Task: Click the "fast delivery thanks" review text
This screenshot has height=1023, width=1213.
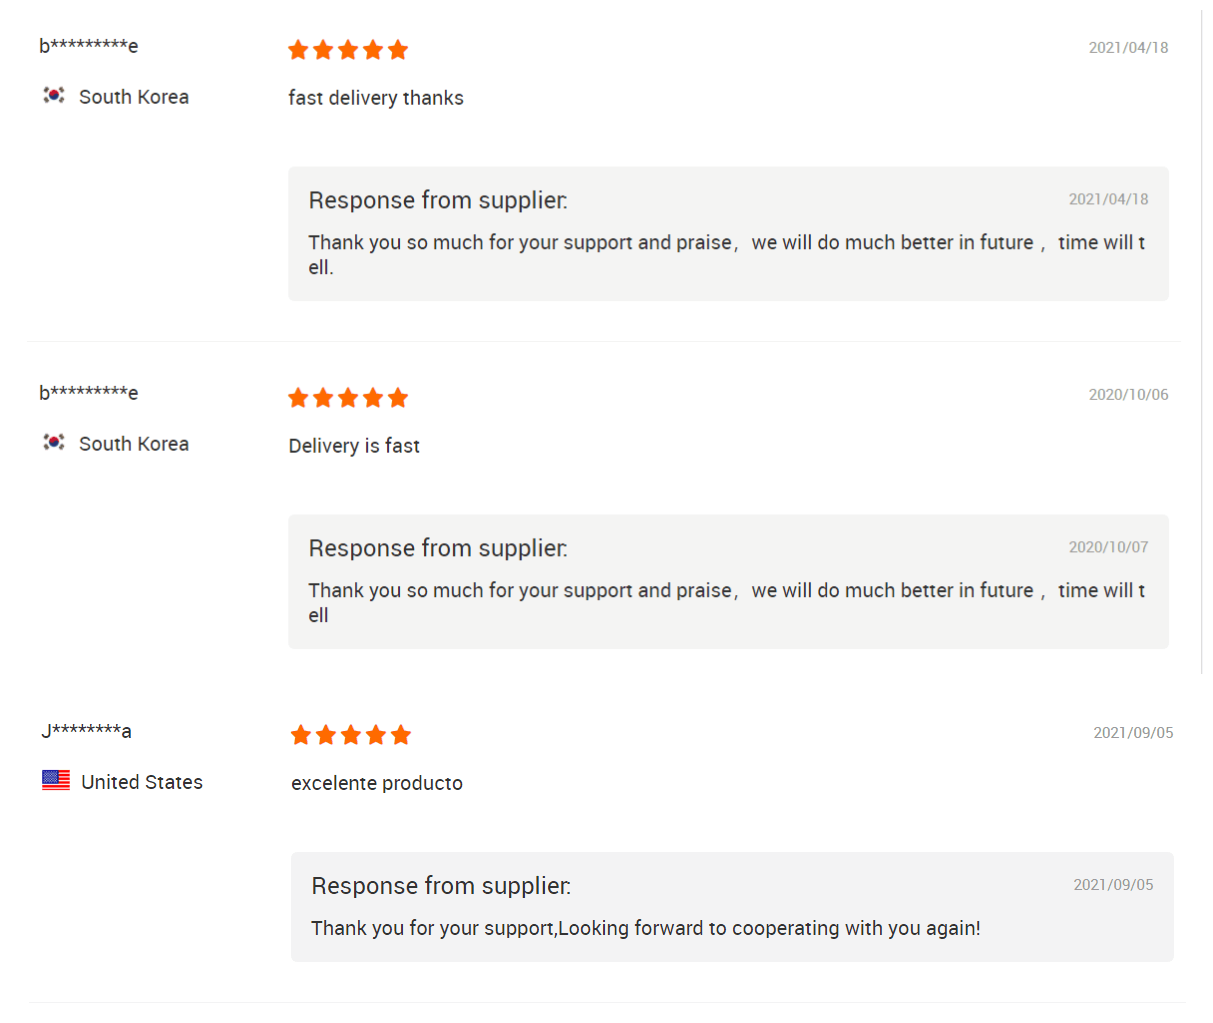Action: point(376,98)
